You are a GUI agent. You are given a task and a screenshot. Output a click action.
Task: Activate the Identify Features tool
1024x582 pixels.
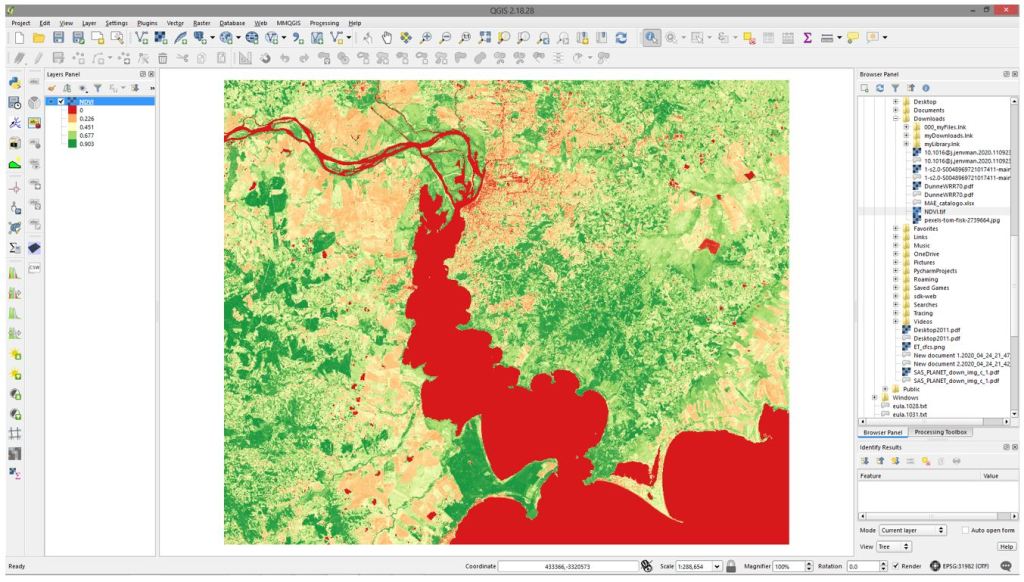(x=651, y=37)
